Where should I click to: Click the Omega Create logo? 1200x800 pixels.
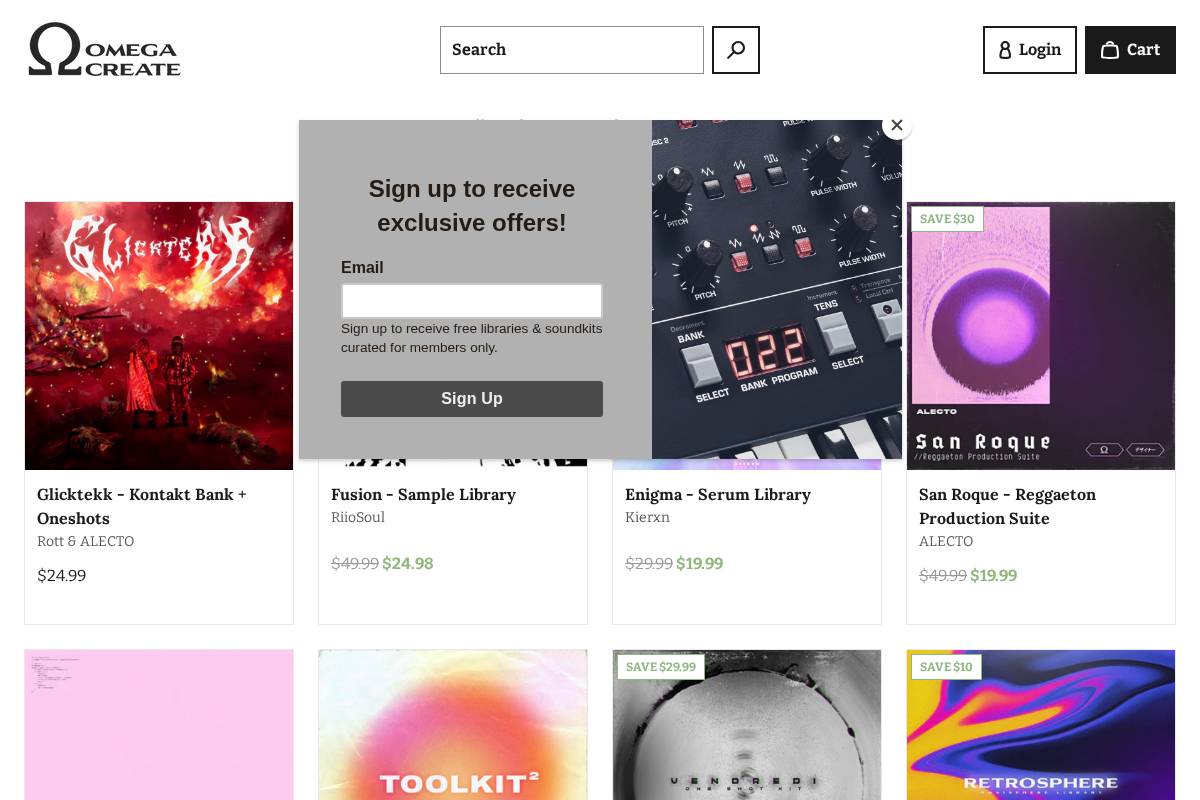coord(104,50)
